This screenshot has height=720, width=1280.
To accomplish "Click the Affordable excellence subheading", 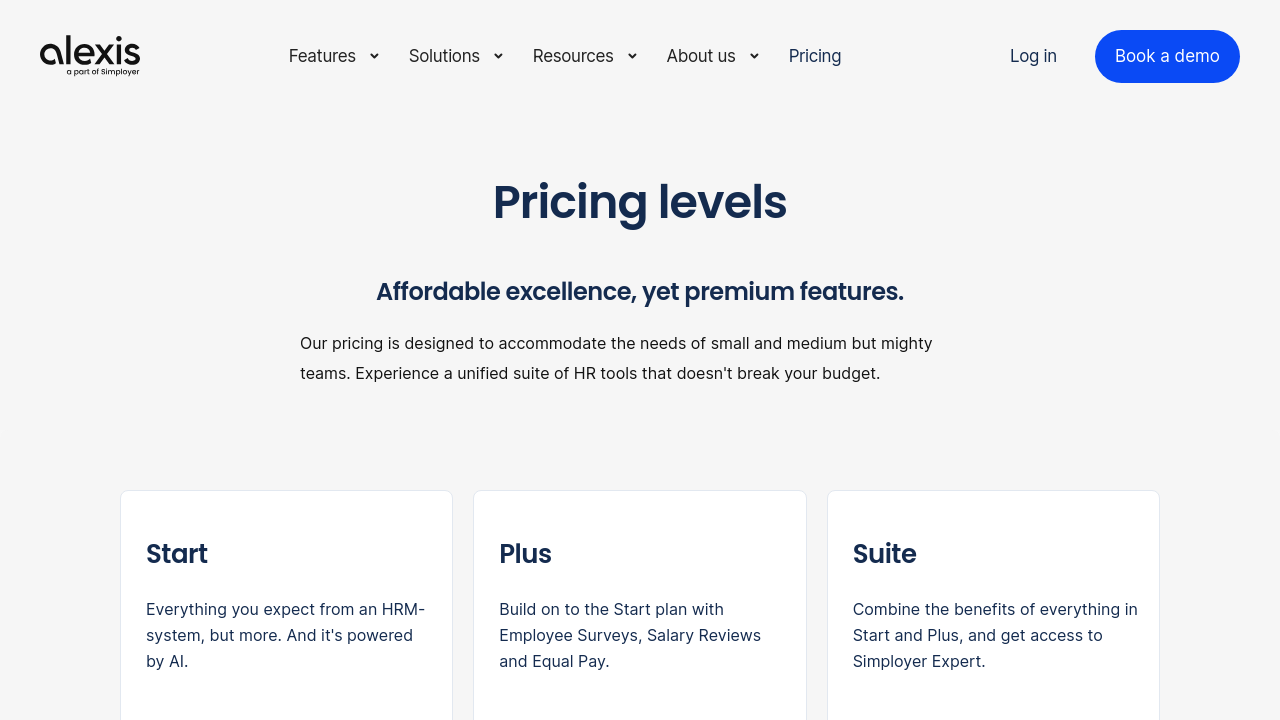I will coord(640,292).
